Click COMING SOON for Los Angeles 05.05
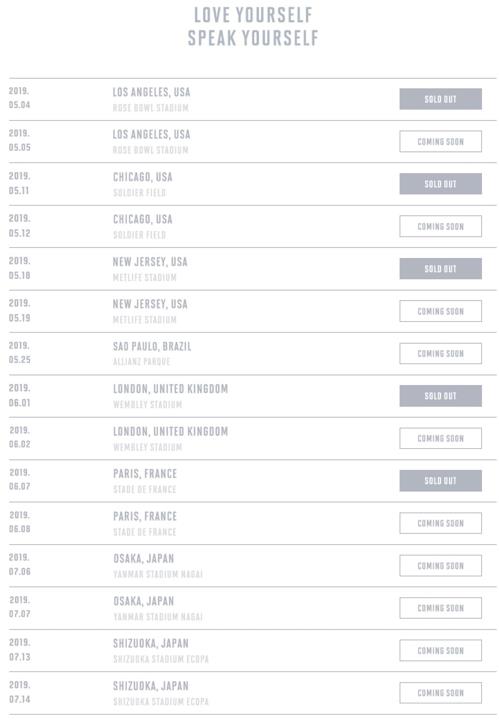The image size is (499, 724). (x=440, y=142)
